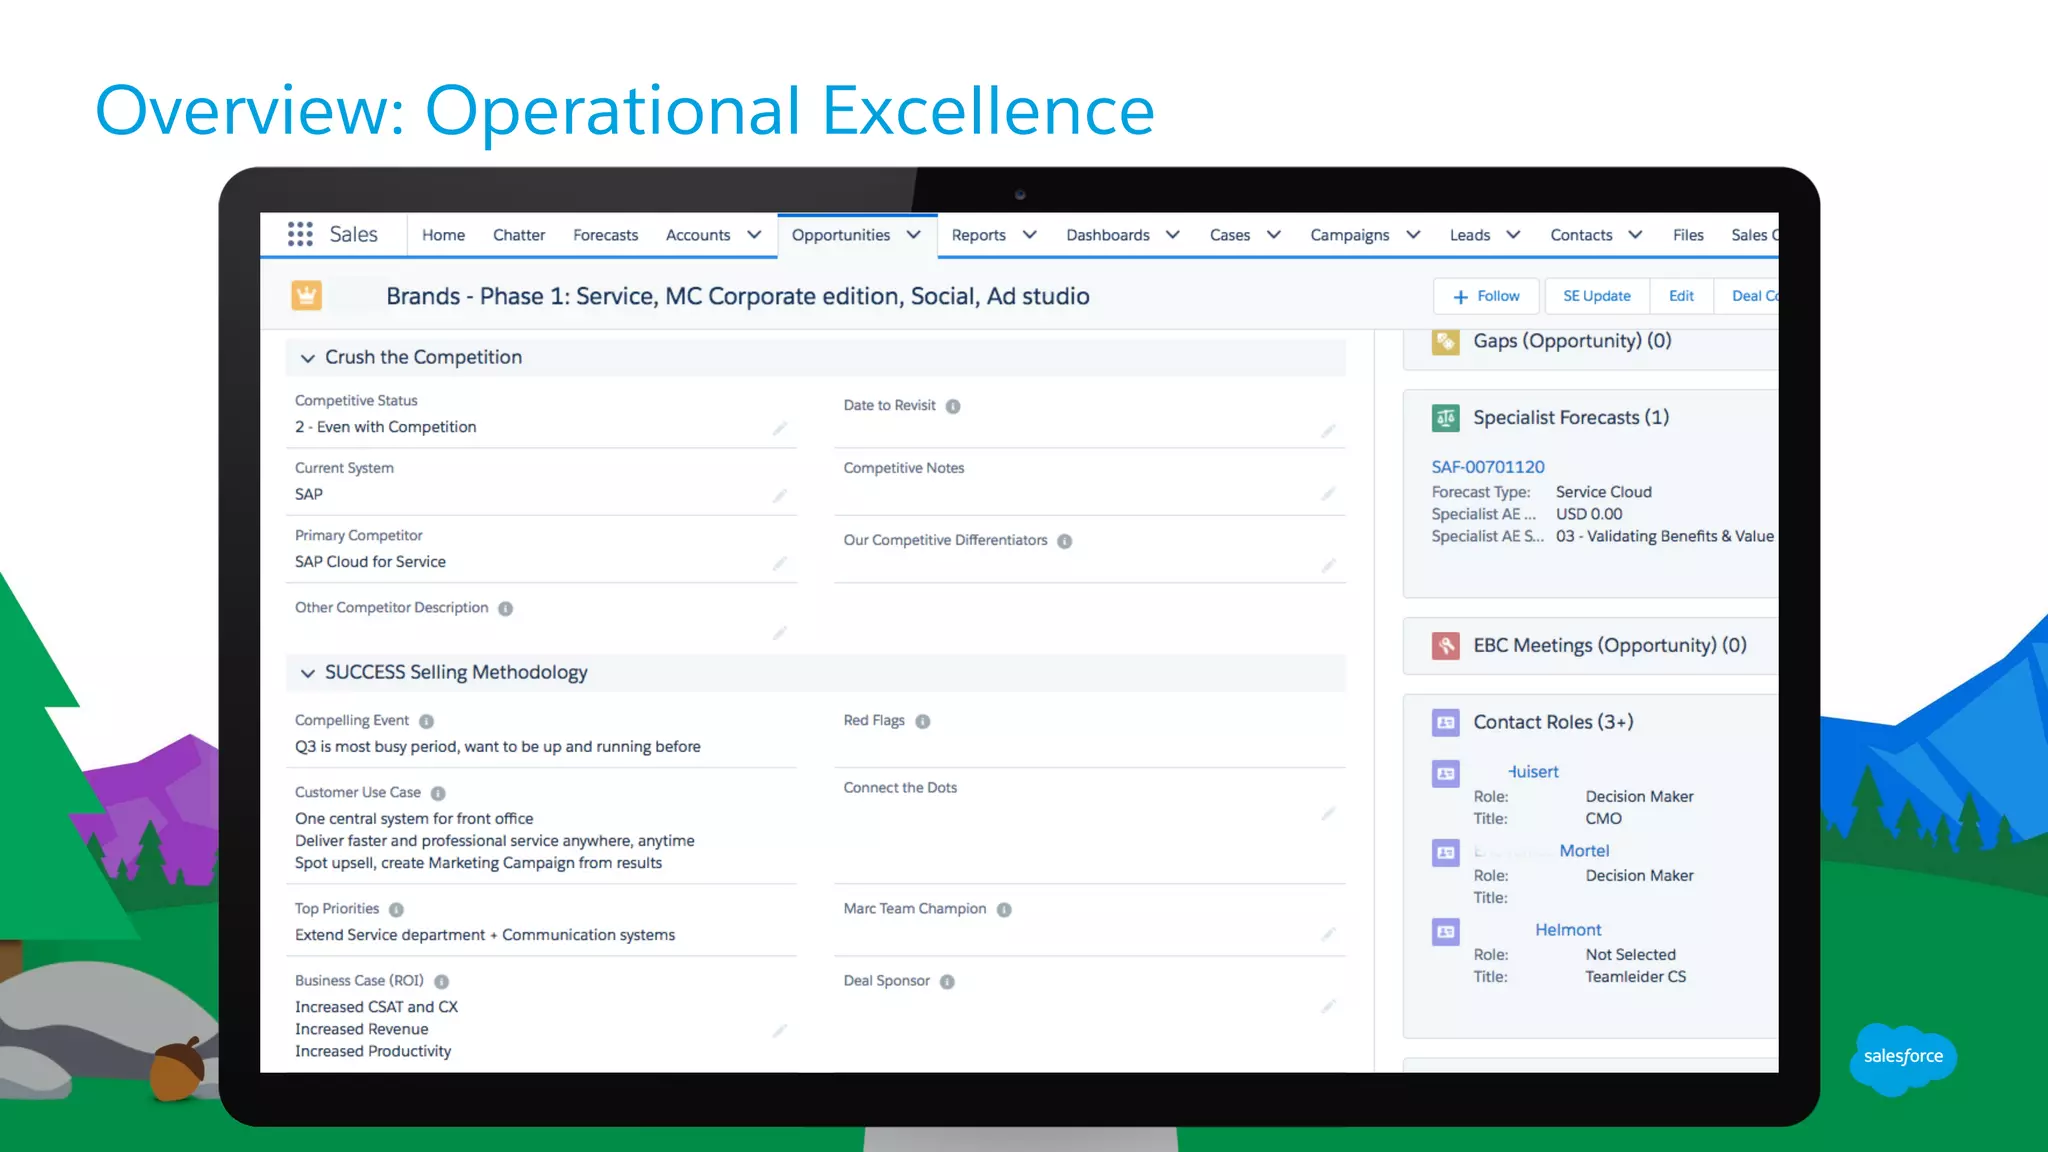Click the Edit button
Viewport: 2048px width, 1152px height.
[x=1681, y=296]
